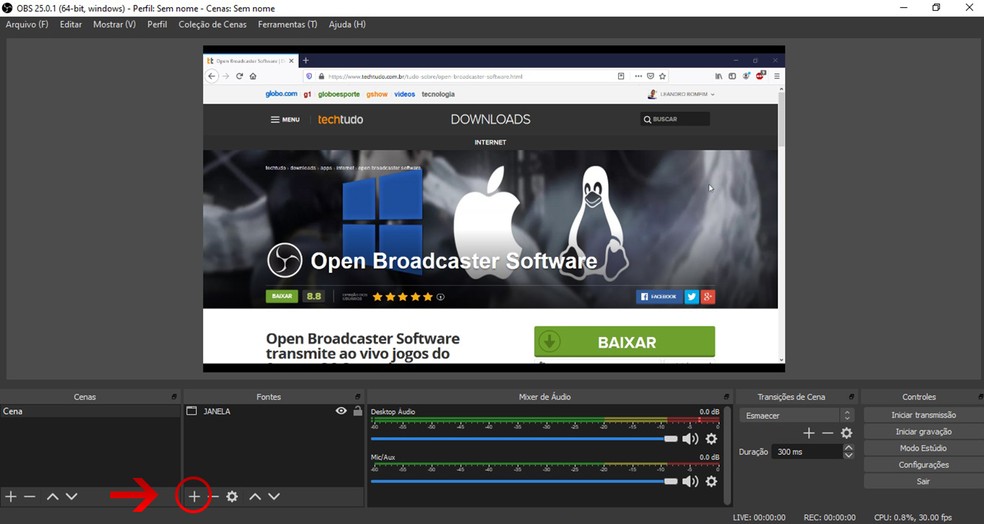Click the gshow link in preview
This screenshot has width=984, height=524.
click(377, 94)
